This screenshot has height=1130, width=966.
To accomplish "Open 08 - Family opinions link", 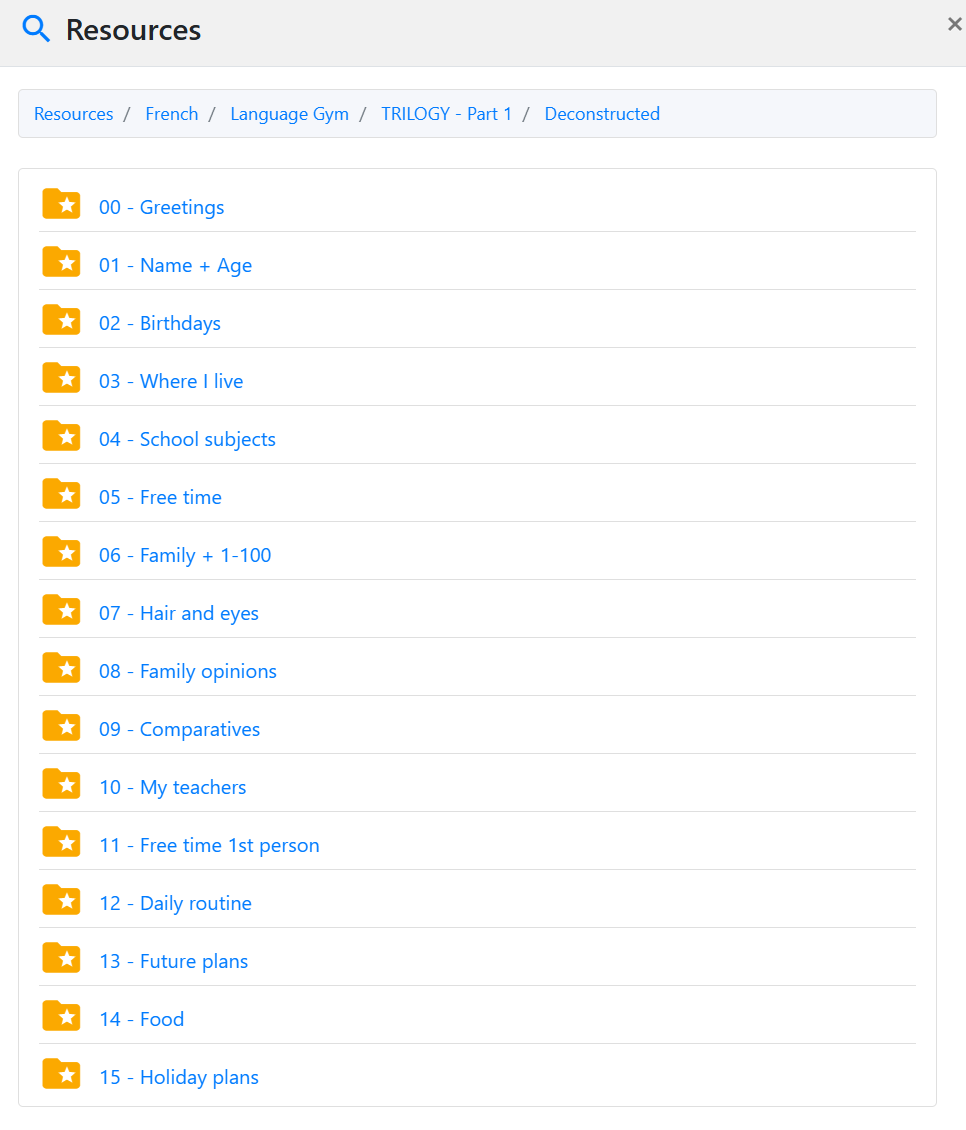I will tap(187, 672).
